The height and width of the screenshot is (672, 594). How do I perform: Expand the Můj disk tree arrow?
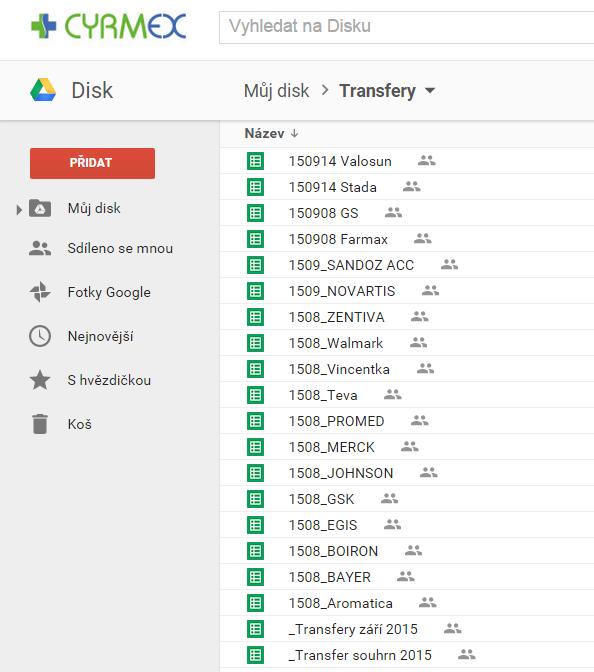pyautogui.click(x=19, y=210)
